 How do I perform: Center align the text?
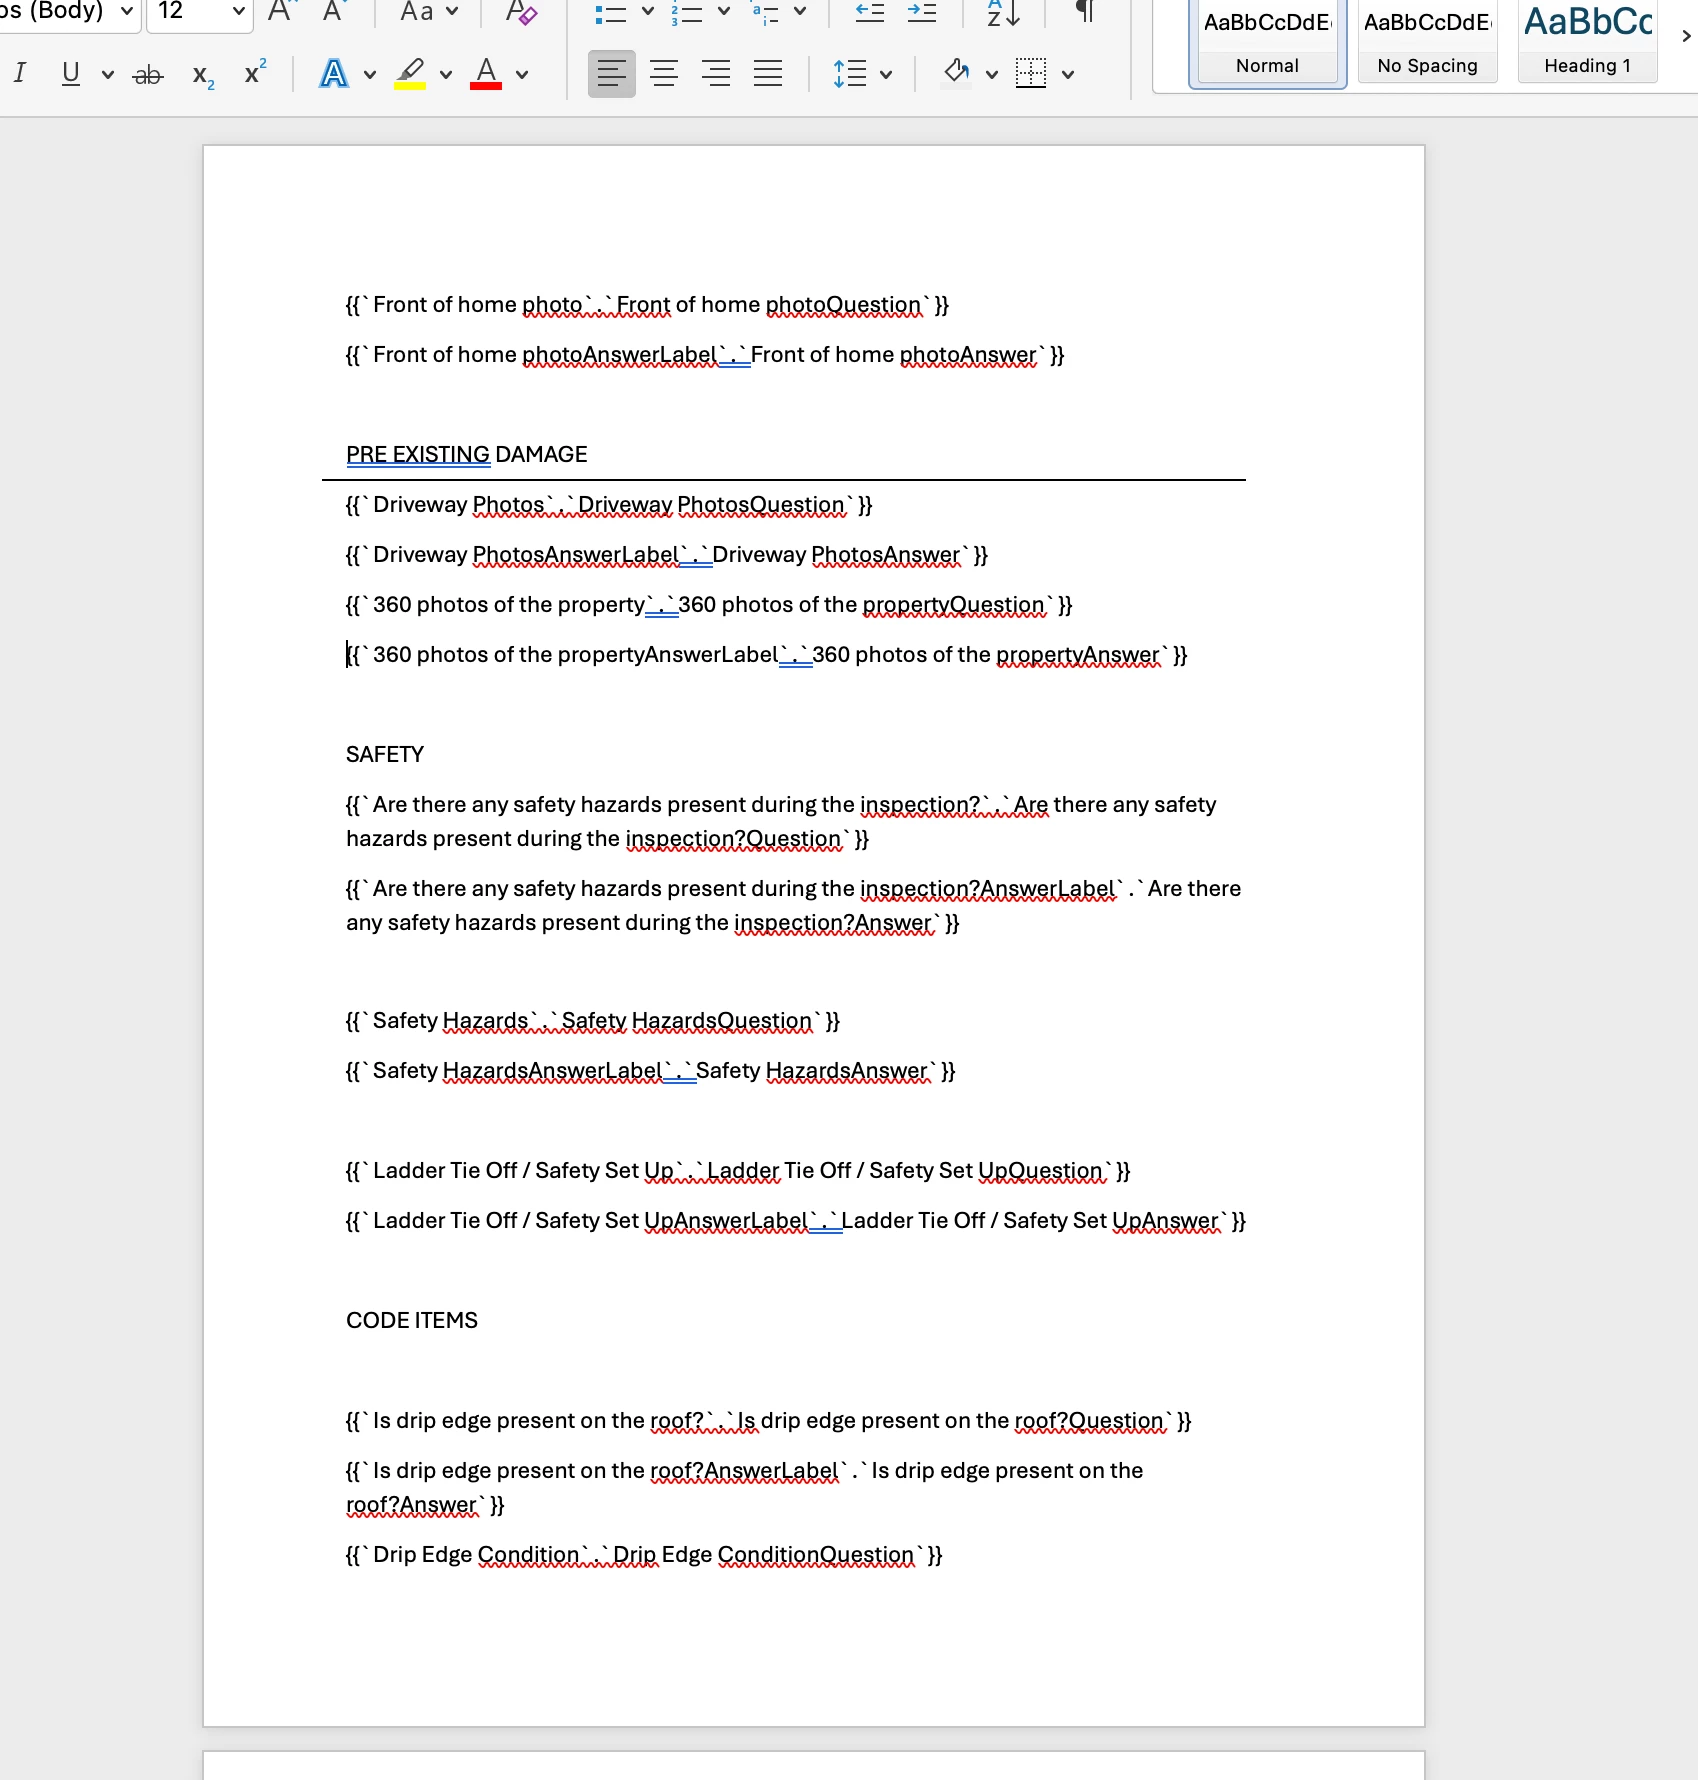tap(664, 73)
